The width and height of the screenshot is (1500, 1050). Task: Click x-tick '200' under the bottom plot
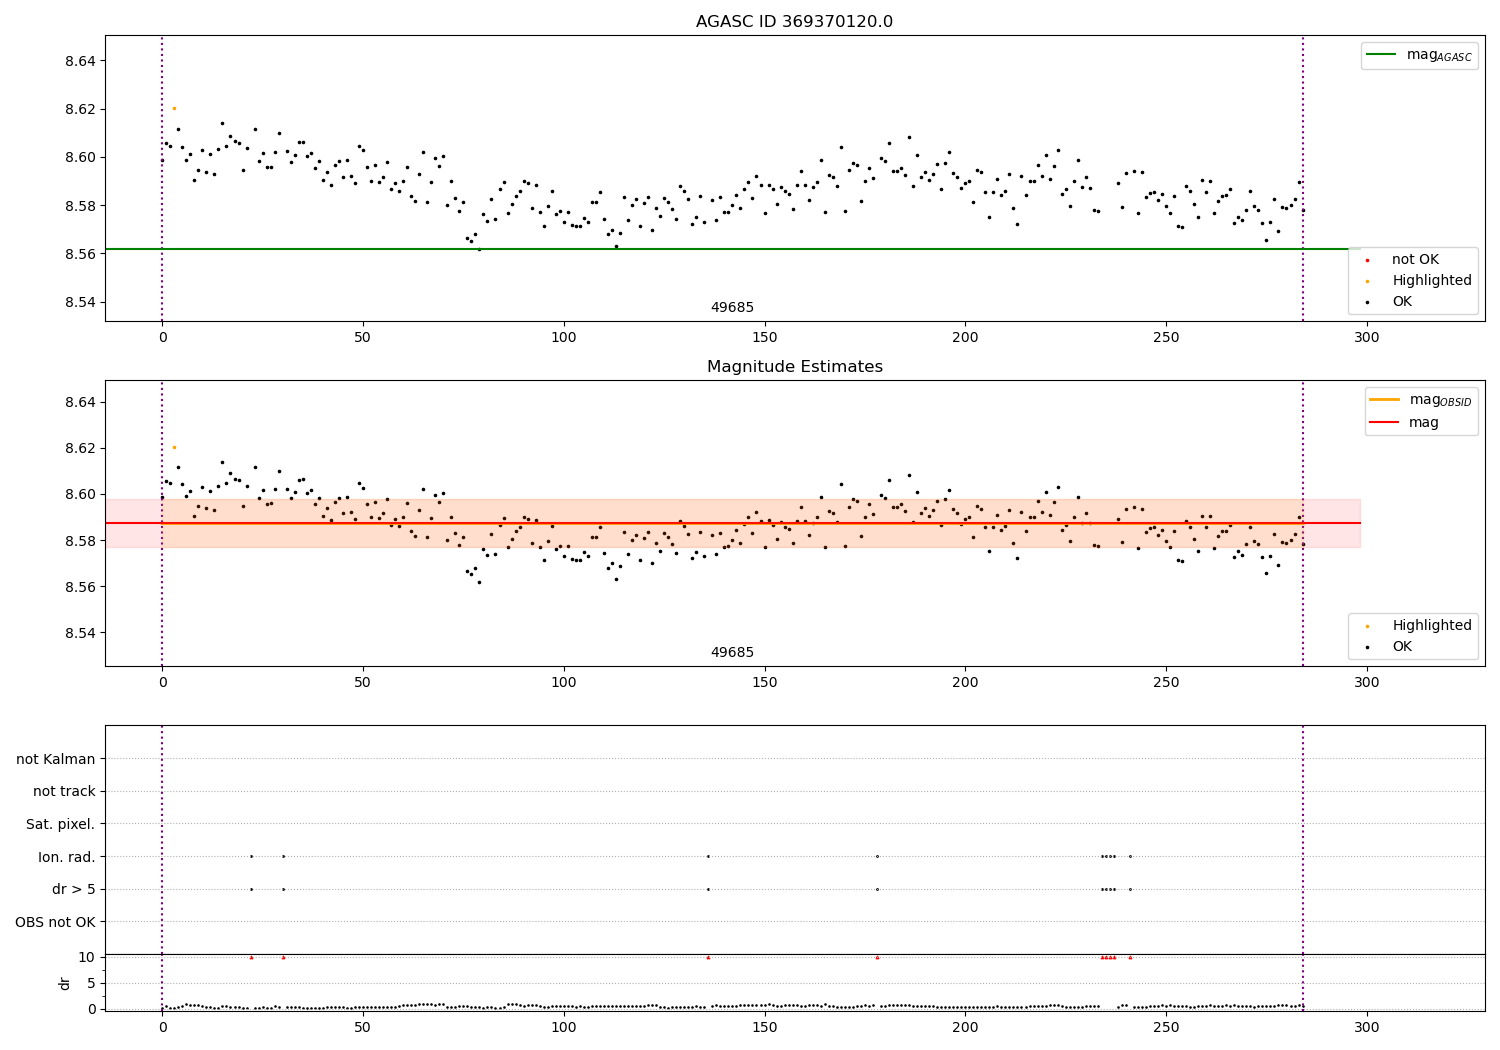pyautogui.click(x=965, y=1028)
